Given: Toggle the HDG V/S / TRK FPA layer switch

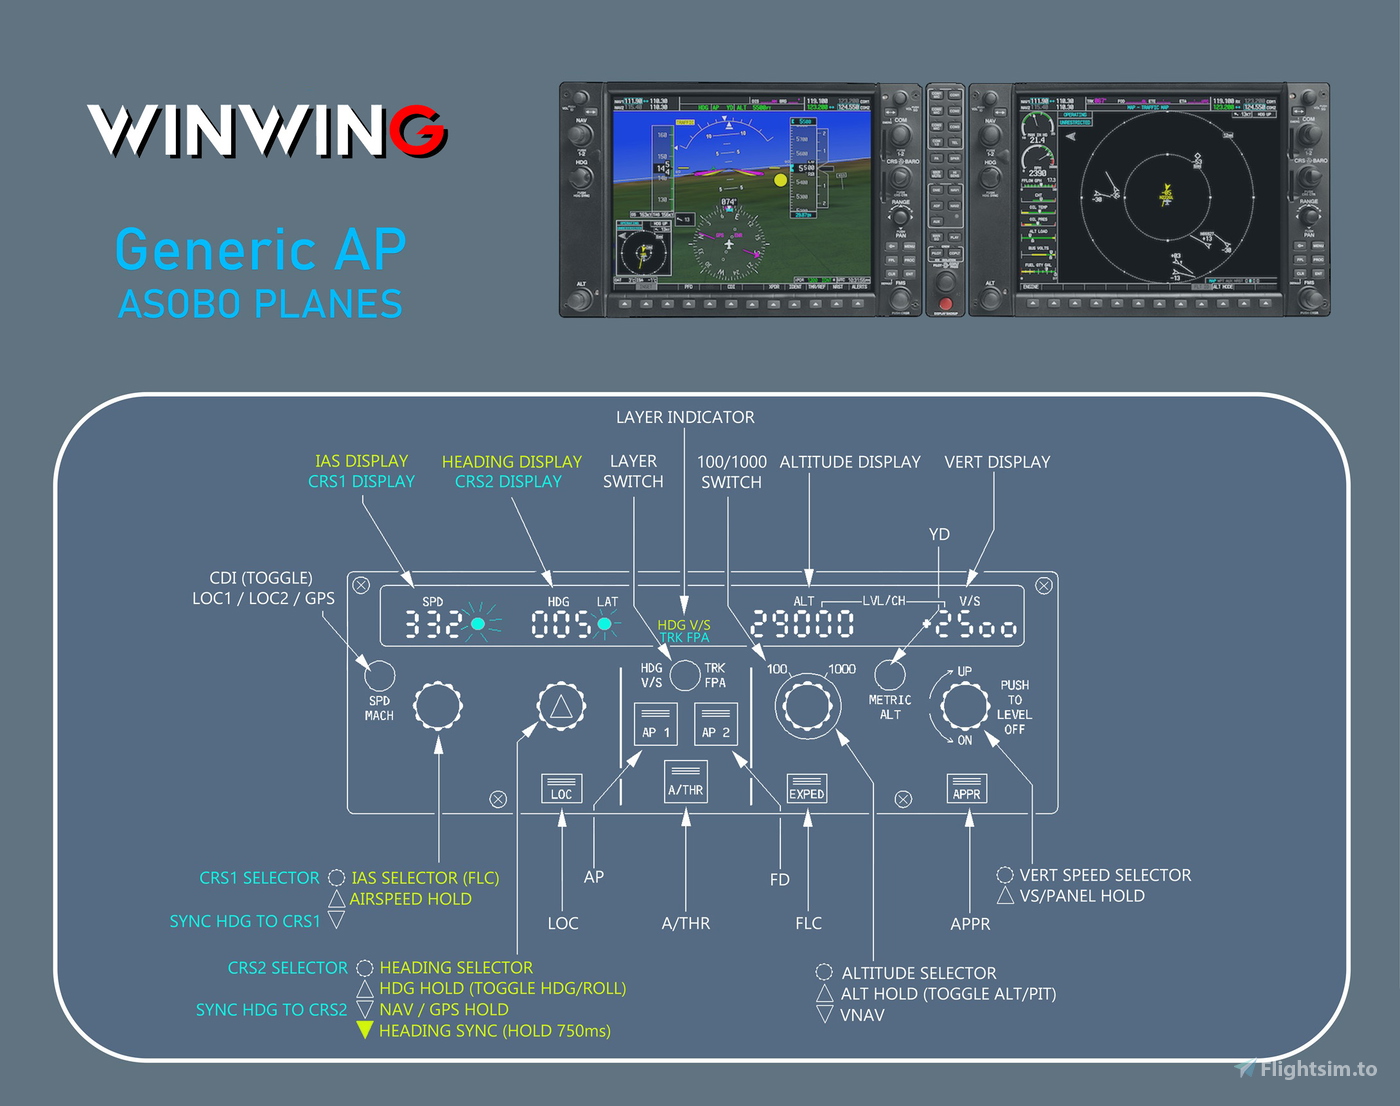Looking at the screenshot, I should [686, 676].
